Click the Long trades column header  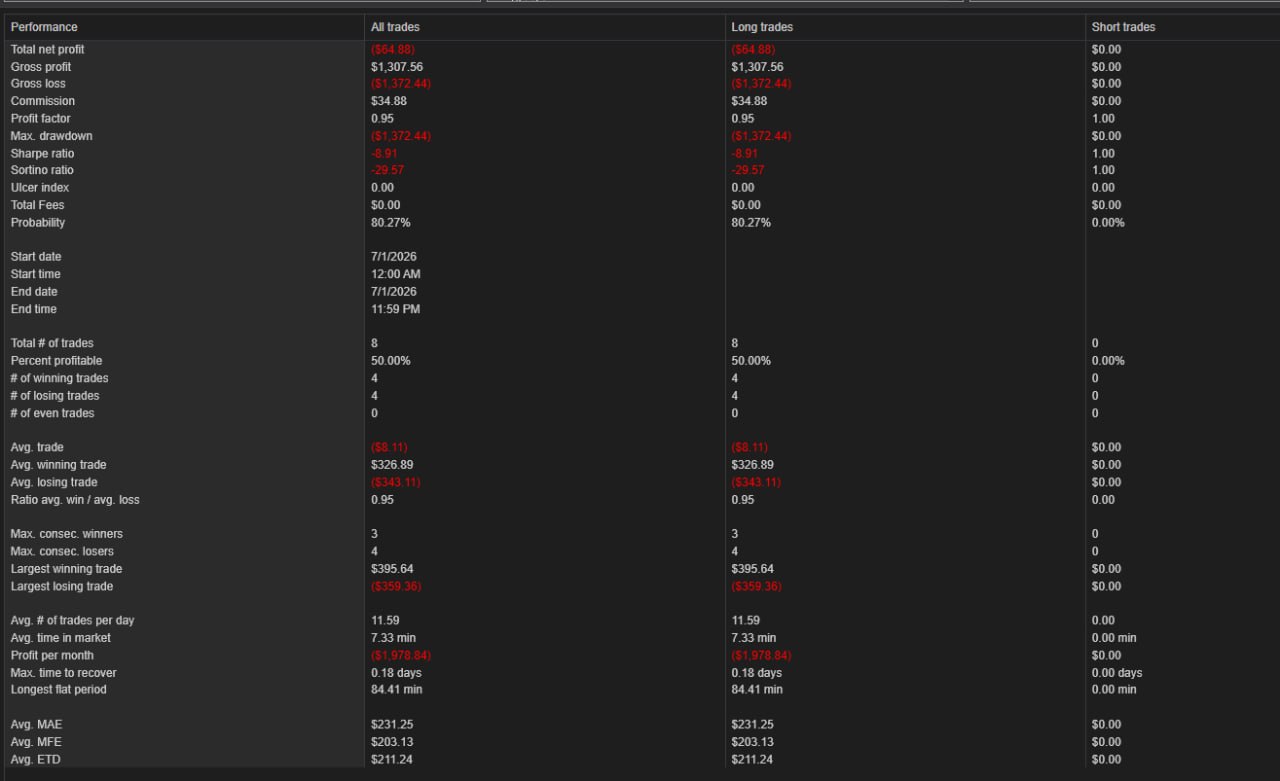(762, 27)
